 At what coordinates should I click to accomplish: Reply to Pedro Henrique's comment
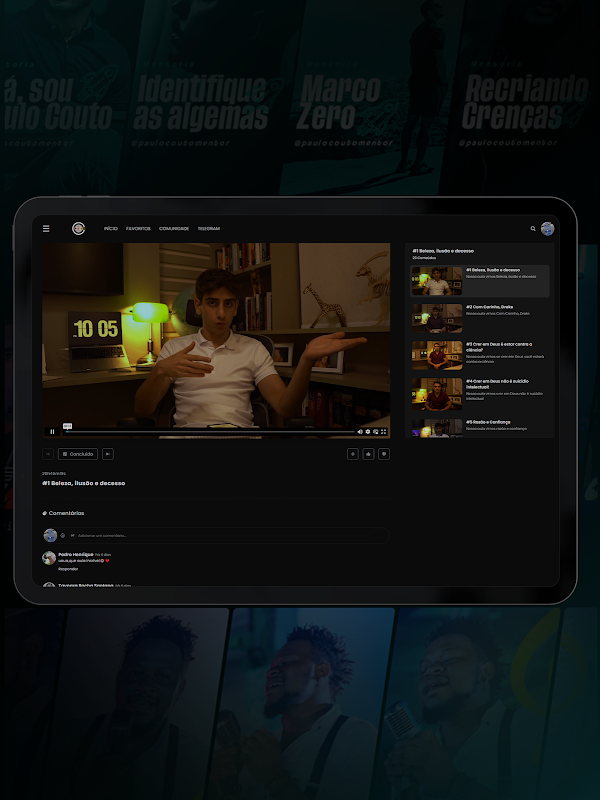(x=68, y=568)
